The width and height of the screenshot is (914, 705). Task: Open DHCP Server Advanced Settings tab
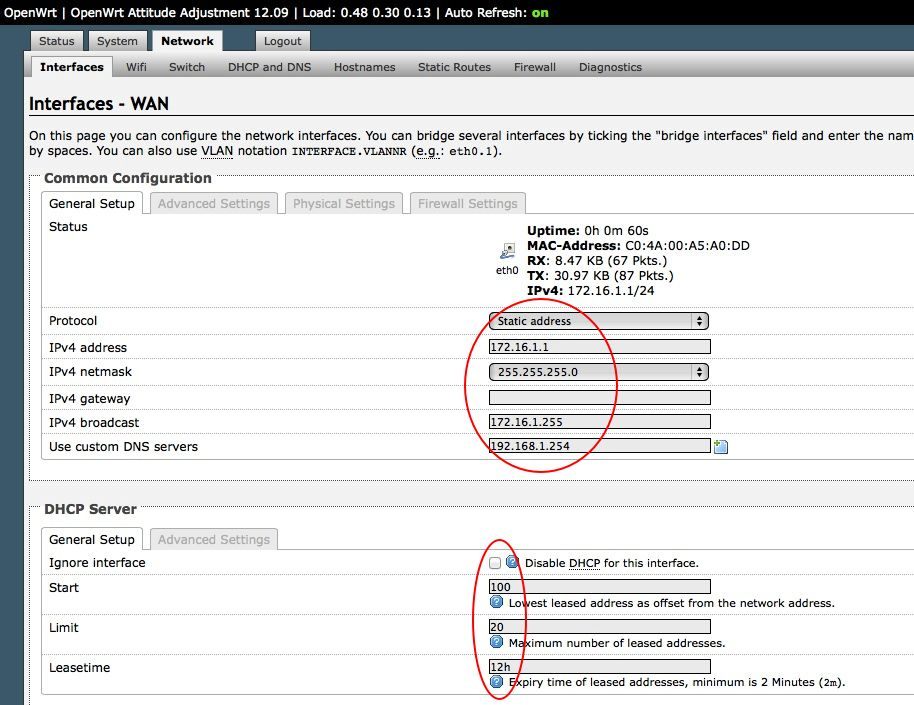tap(213, 539)
